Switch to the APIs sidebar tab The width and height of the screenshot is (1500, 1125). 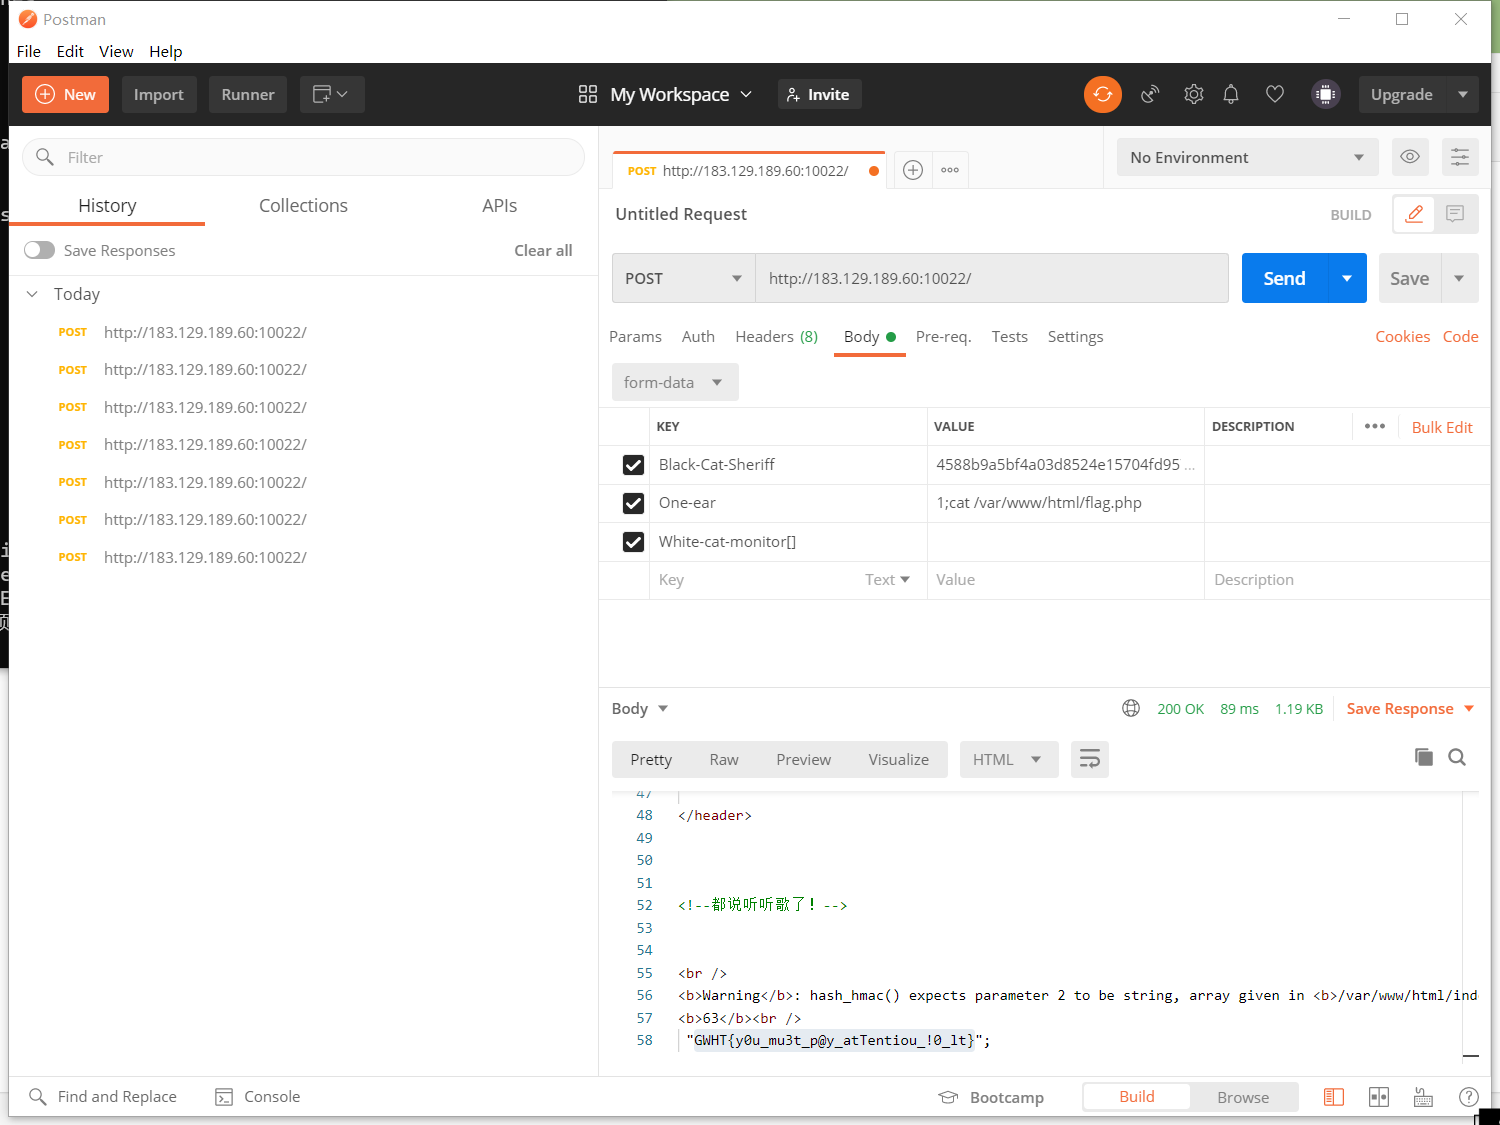(499, 205)
